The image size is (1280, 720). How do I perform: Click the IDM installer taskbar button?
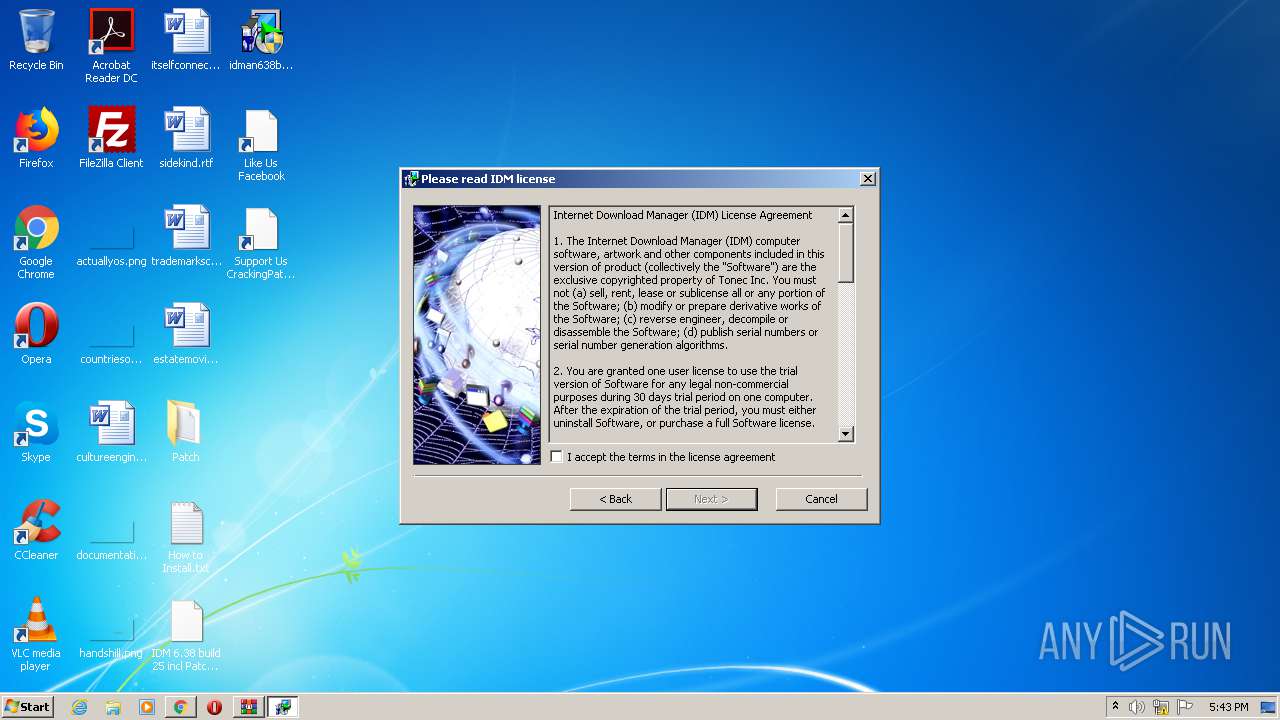click(x=282, y=707)
